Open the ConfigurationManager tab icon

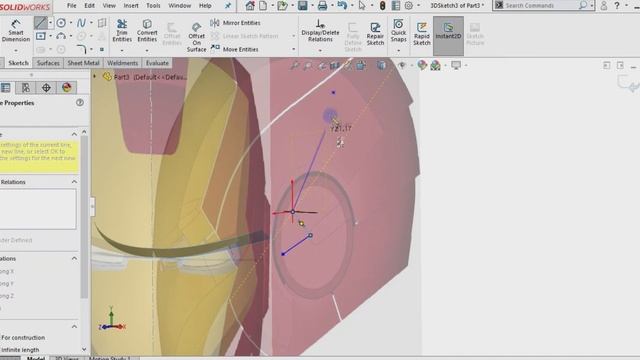(26, 87)
